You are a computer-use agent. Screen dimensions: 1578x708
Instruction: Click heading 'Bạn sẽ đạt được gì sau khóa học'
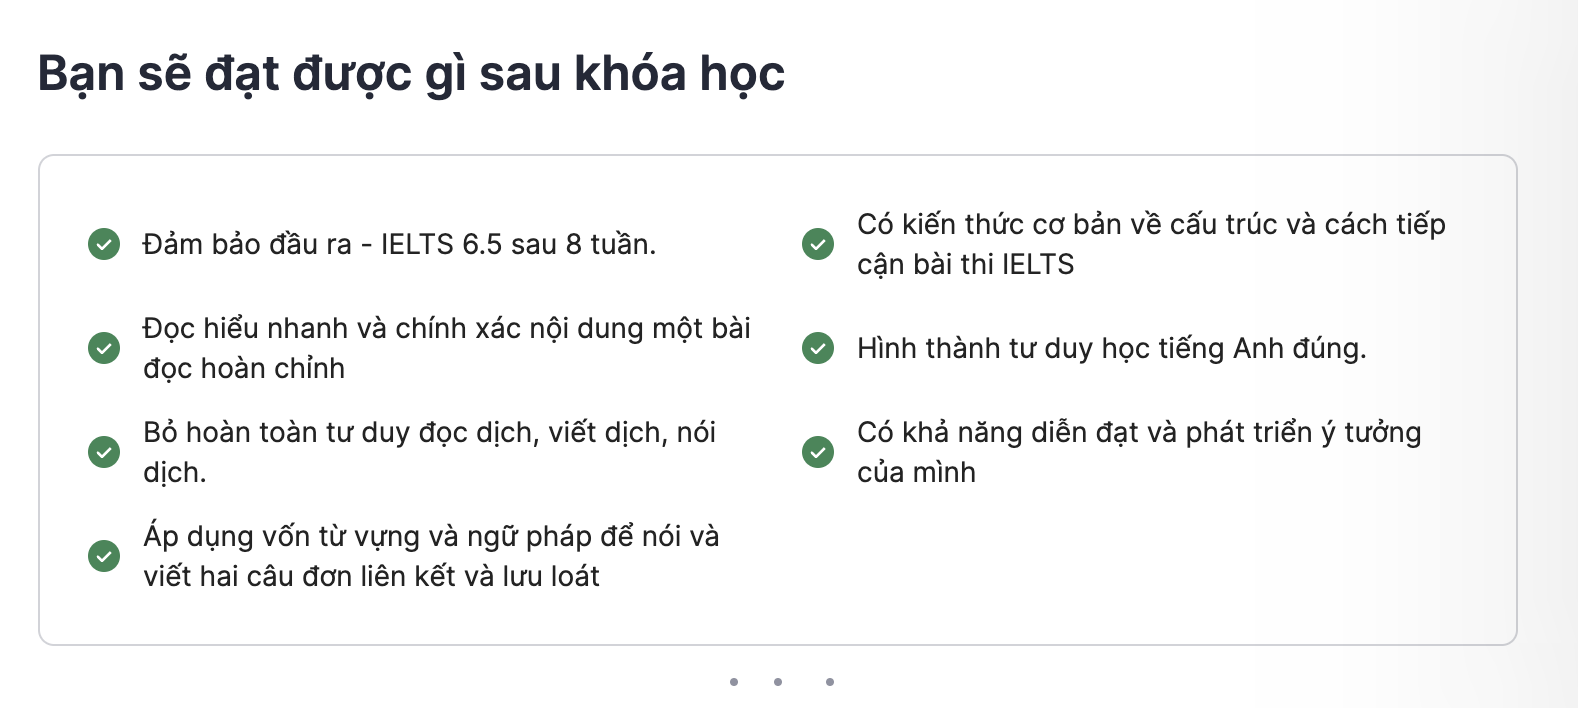coord(411,75)
